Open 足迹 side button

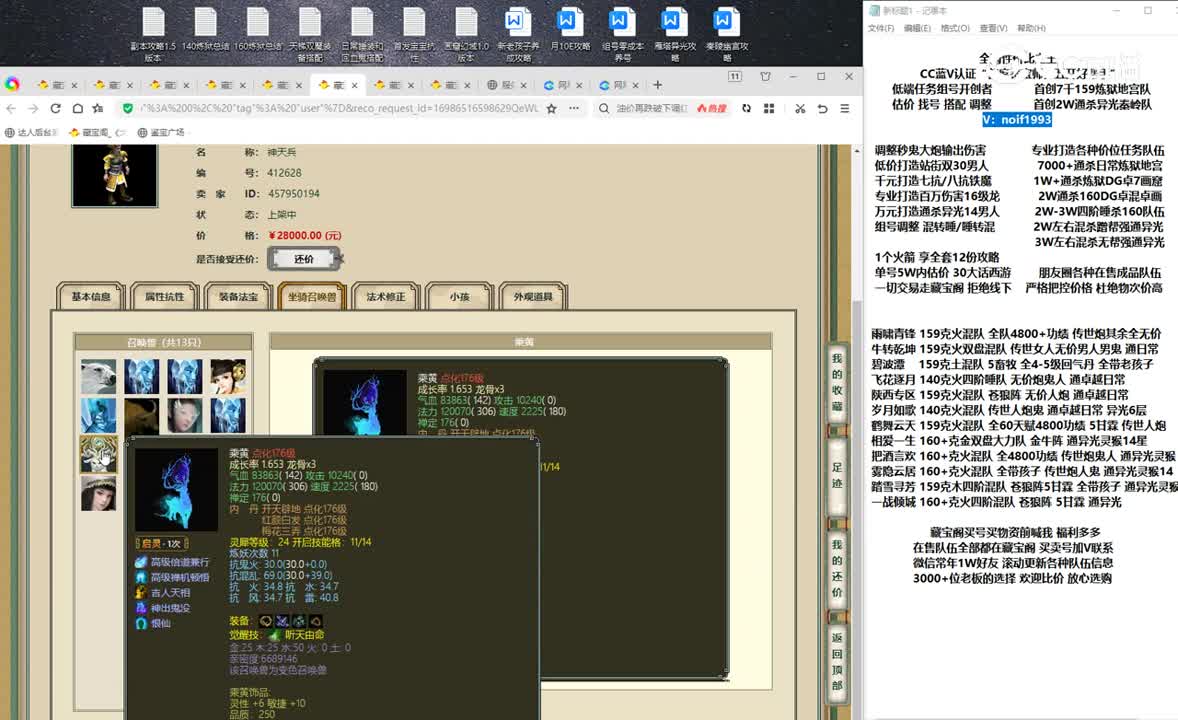pyautogui.click(x=837, y=476)
